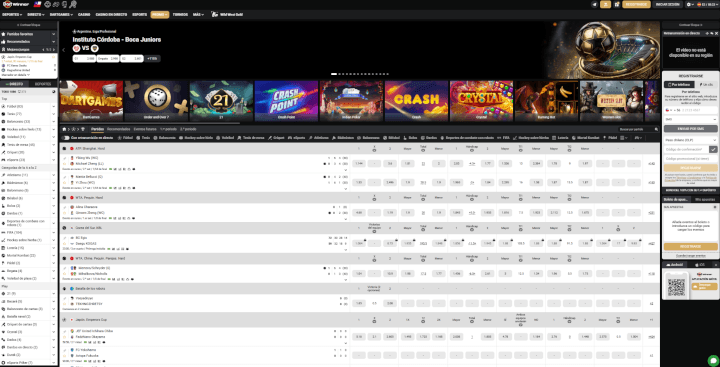Open the Telegram icon in header
Screen dimensions: 720x367
(x=595, y=4)
